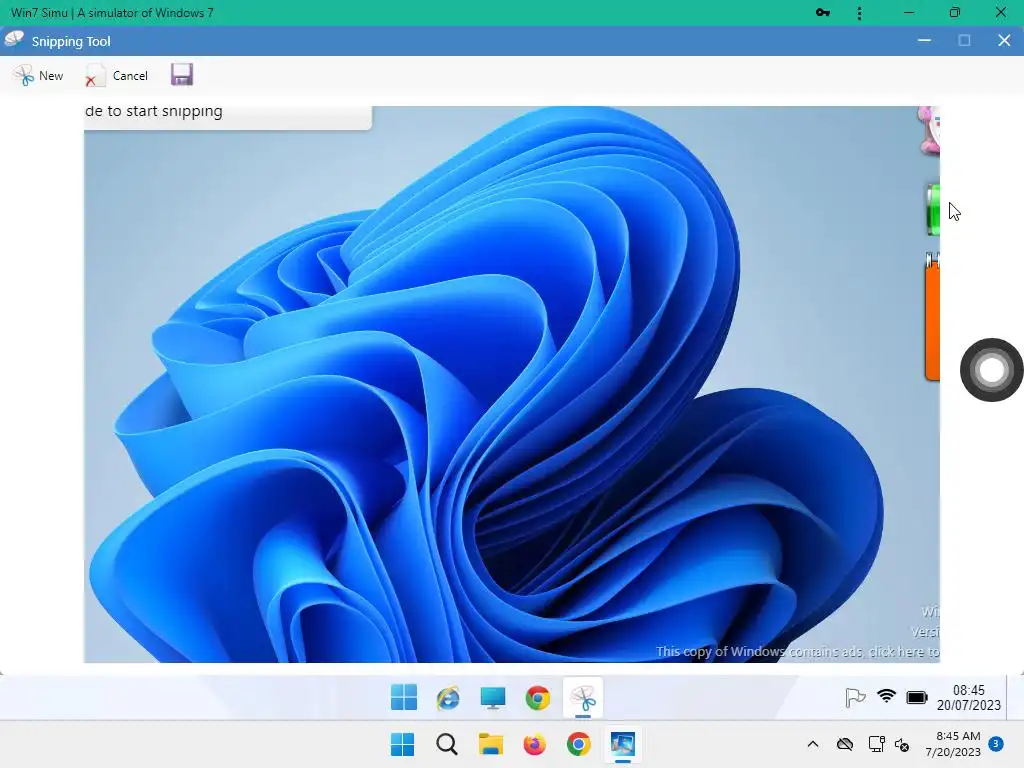This screenshot has height=768, width=1024.
Task: Click the Snipping Tool title bar icon
Action: 14,40
